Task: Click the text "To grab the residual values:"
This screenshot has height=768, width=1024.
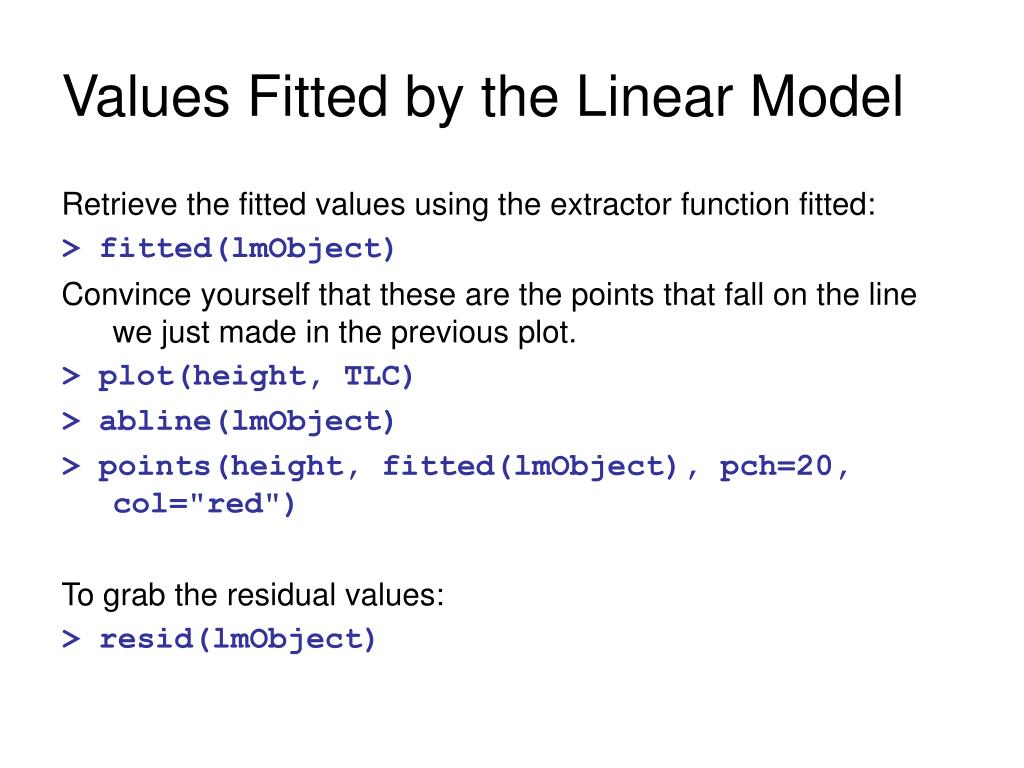Action: point(253,595)
